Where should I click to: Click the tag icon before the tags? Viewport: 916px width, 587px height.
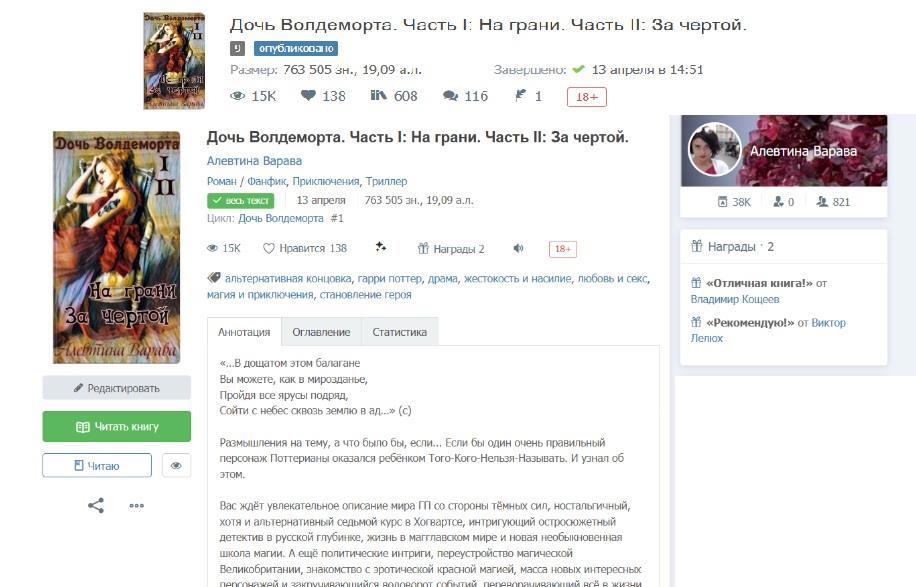click(x=214, y=278)
